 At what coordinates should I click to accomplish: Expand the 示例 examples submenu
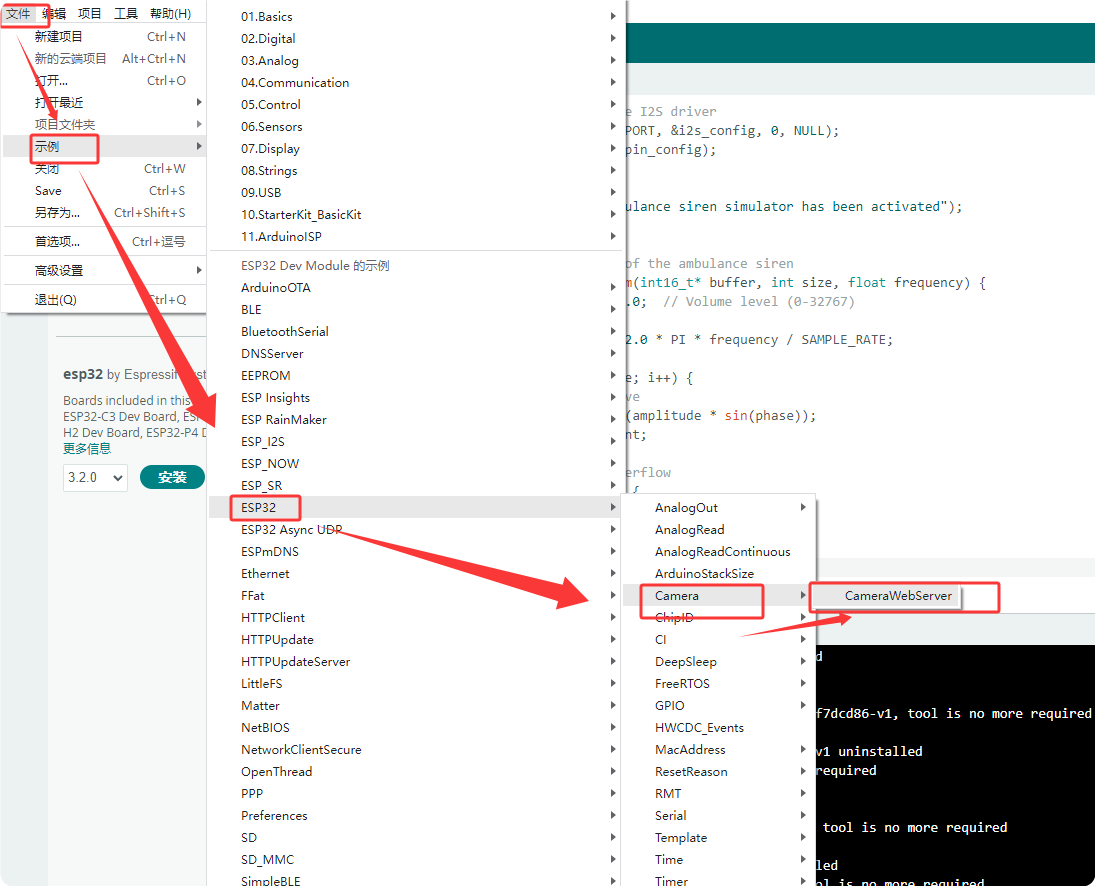[x=105, y=147]
